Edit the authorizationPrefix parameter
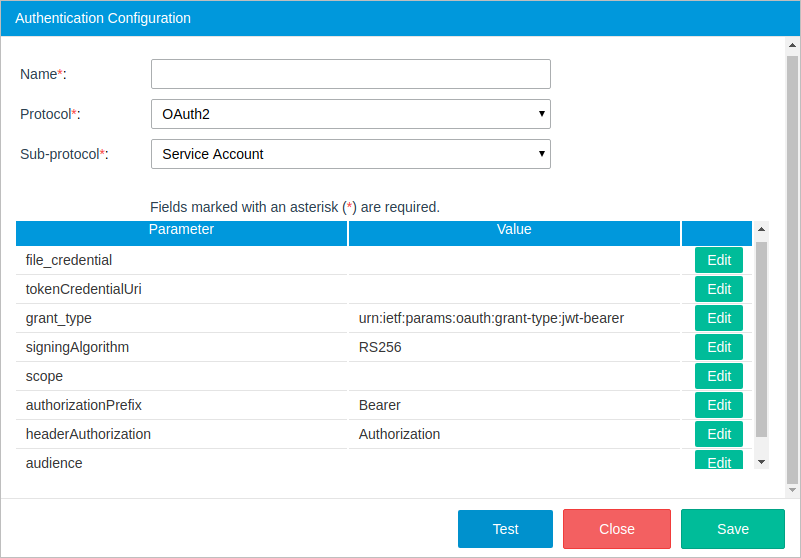Image resolution: width=801 pixels, height=558 pixels. pos(719,405)
